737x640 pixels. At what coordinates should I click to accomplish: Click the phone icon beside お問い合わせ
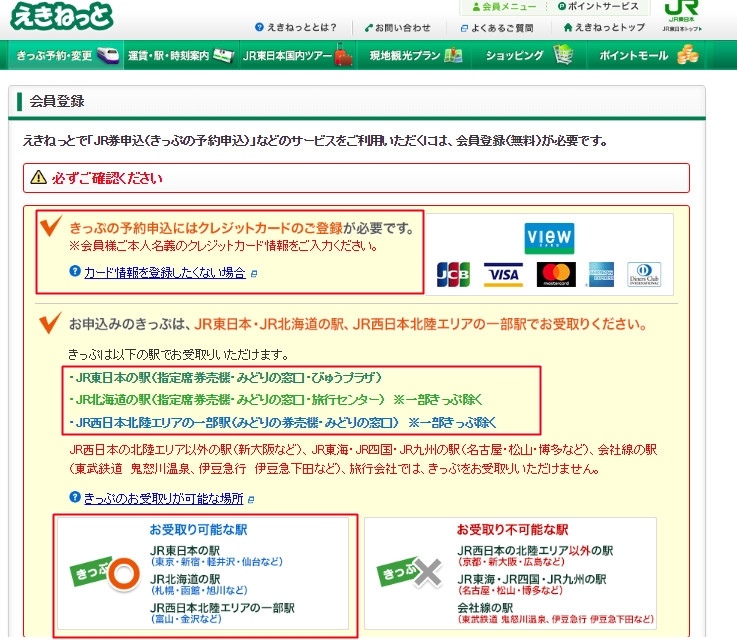click(x=369, y=28)
